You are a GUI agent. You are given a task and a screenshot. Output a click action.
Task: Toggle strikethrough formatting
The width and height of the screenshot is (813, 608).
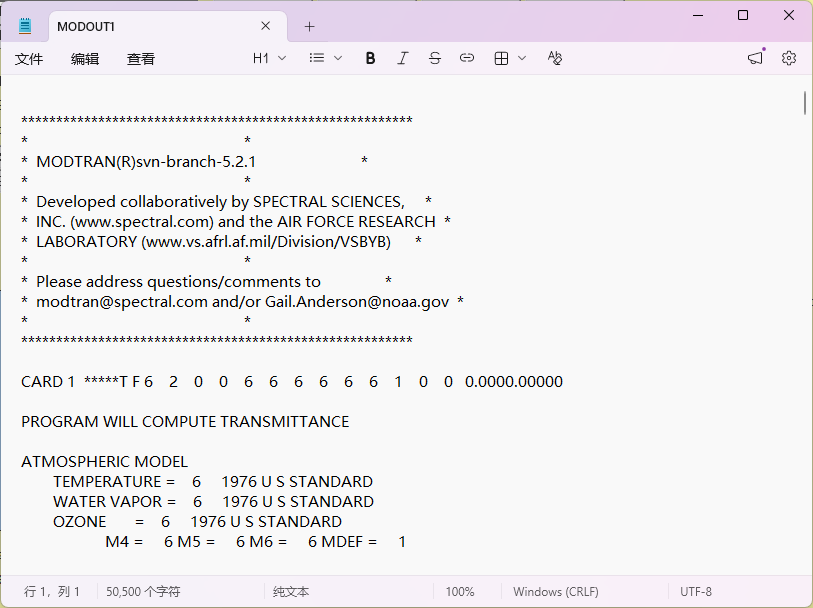434,58
